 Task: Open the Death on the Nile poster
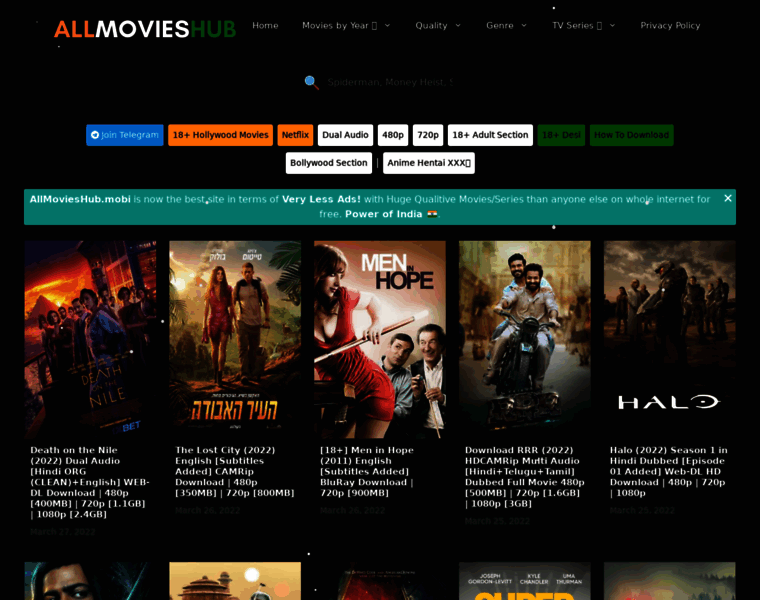[x=90, y=340]
